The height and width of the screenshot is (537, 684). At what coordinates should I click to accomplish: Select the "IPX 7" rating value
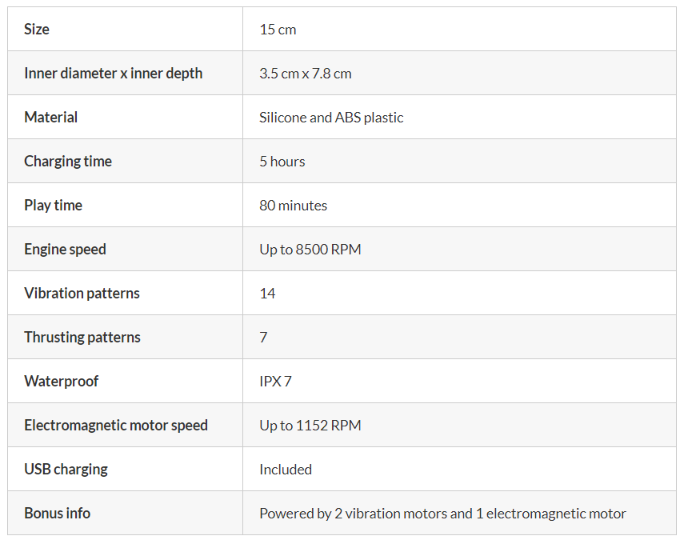pos(275,381)
